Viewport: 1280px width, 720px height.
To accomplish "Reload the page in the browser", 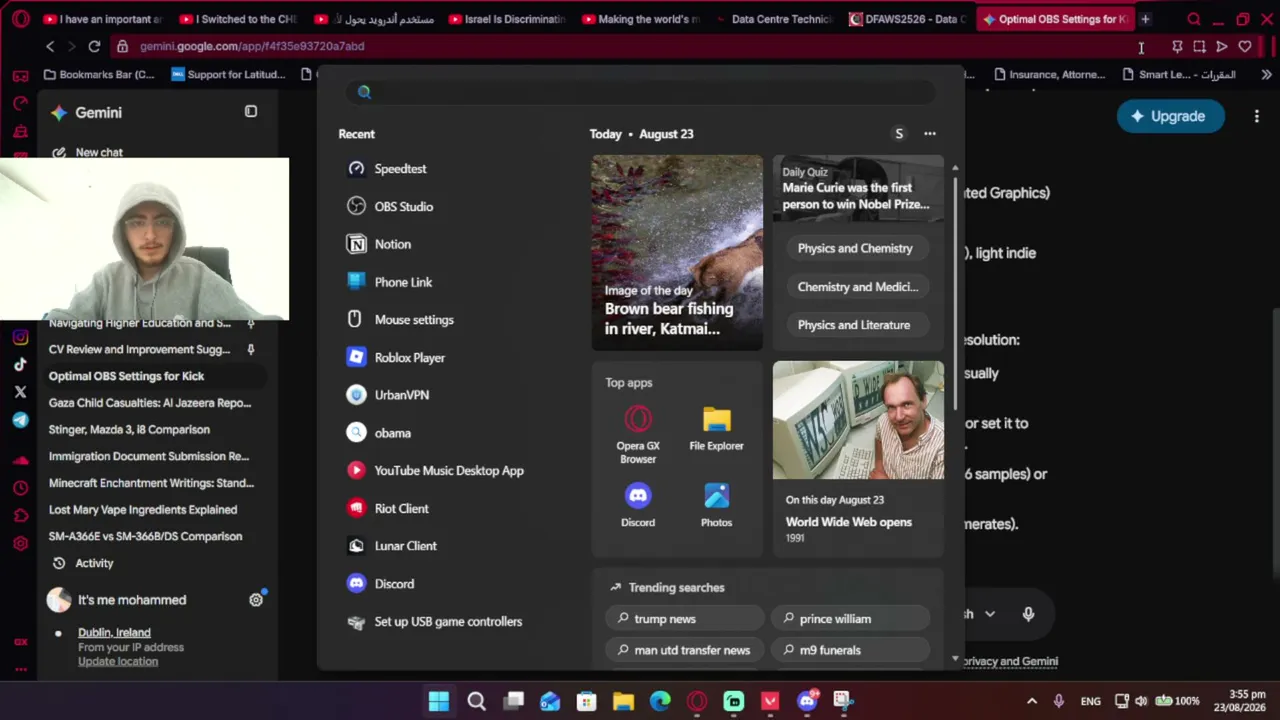I will point(94,46).
